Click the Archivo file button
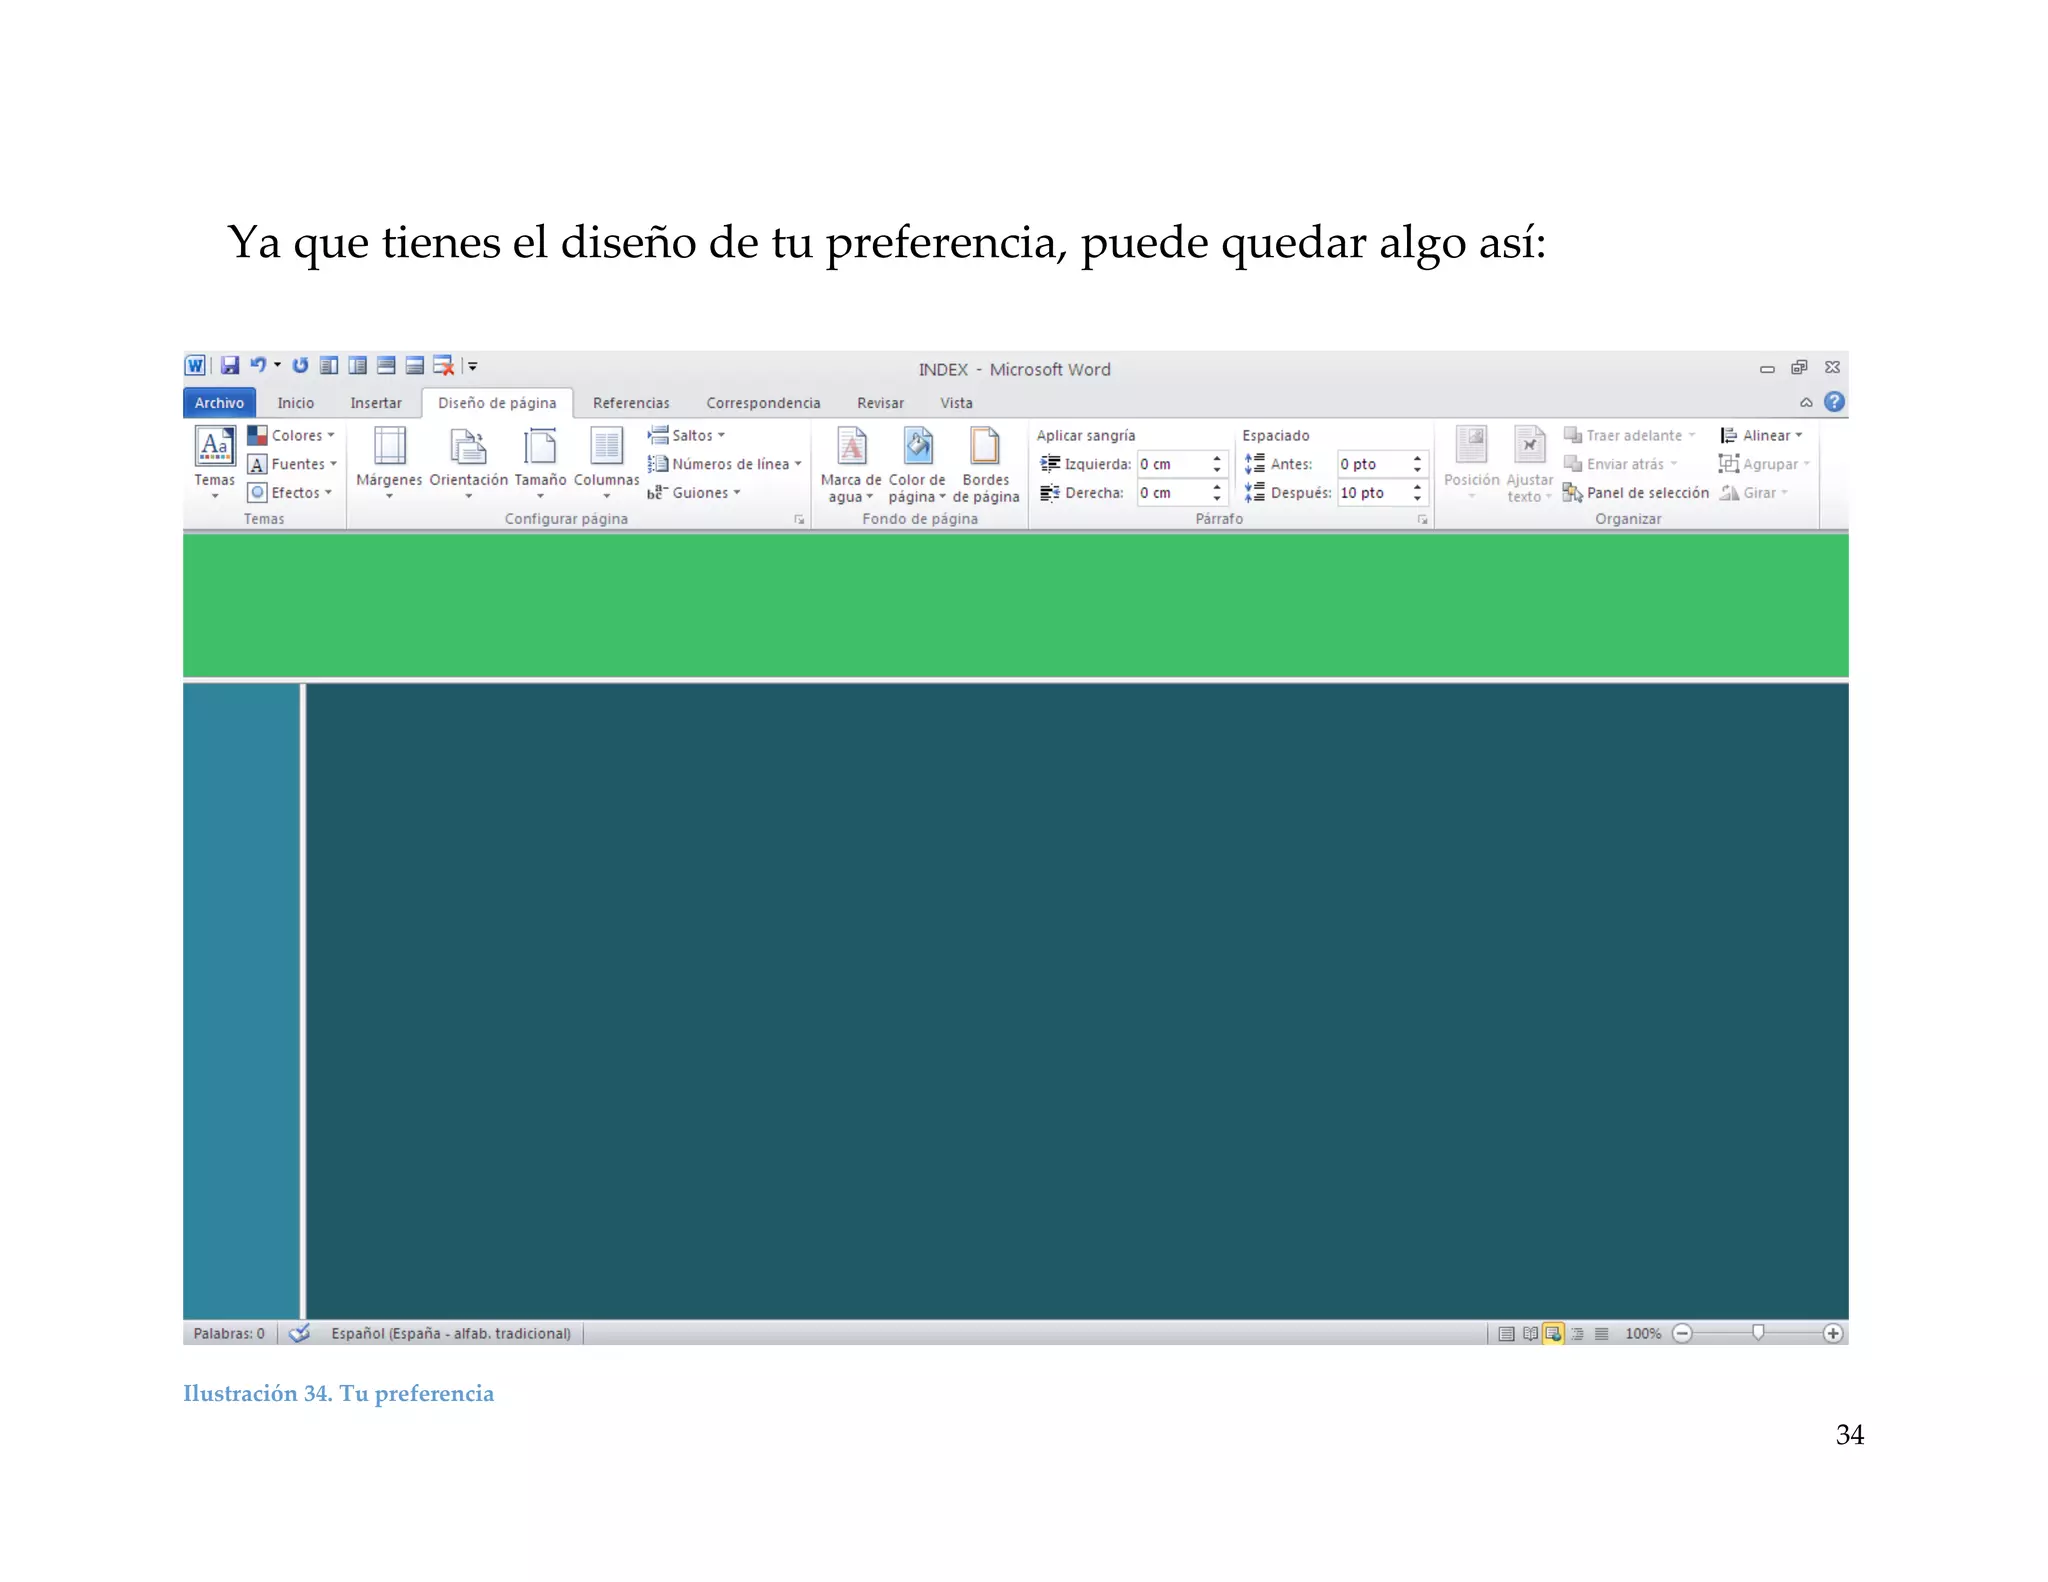Viewport: 2048px width, 1582px height. tap(219, 403)
